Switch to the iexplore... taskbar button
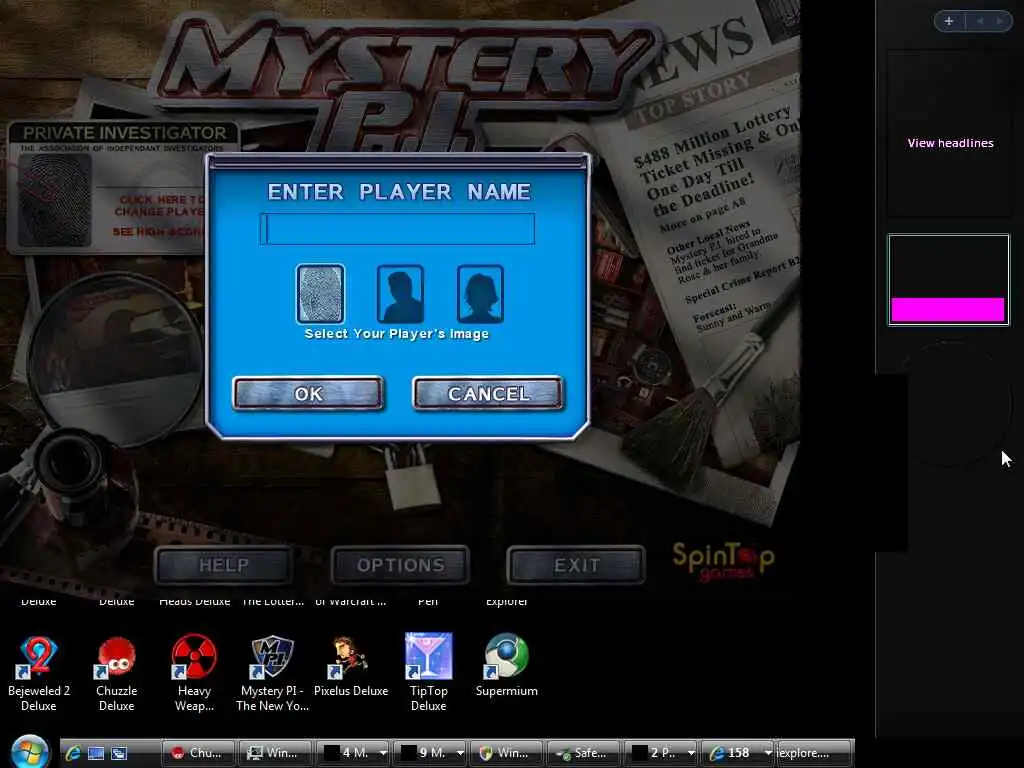Viewport: 1024px width, 768px height. (x=814, y=753)
